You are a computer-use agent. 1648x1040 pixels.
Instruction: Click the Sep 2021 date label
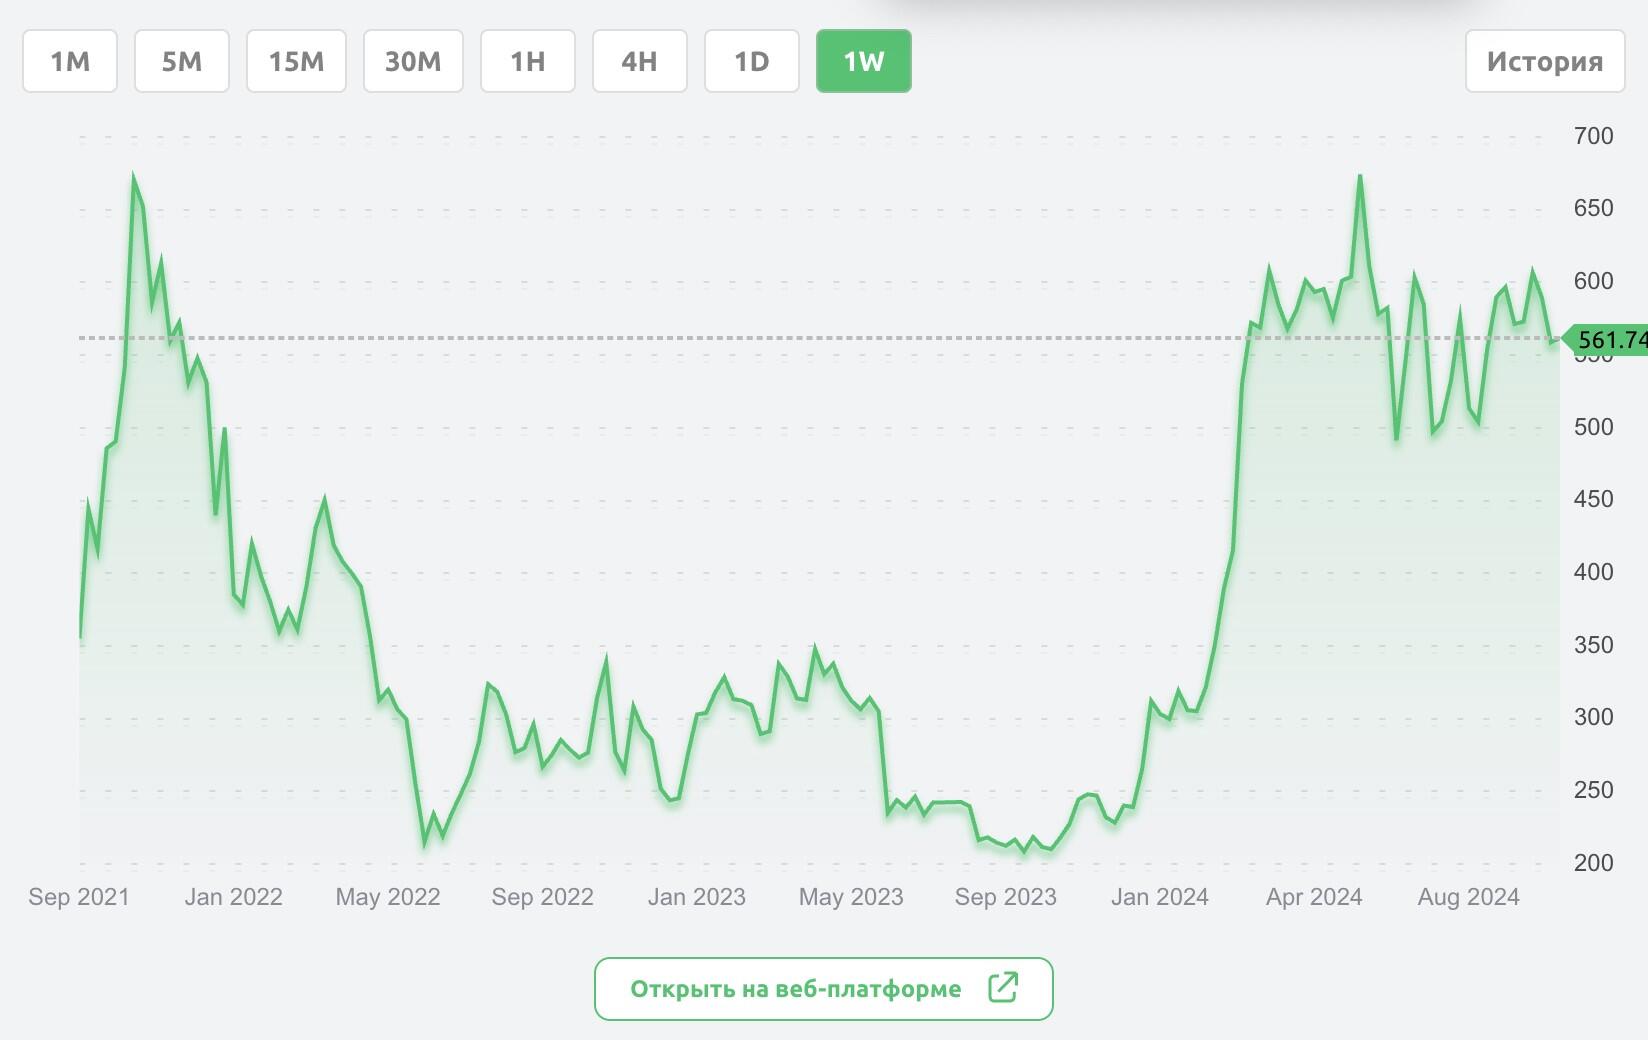pos(79,897)
